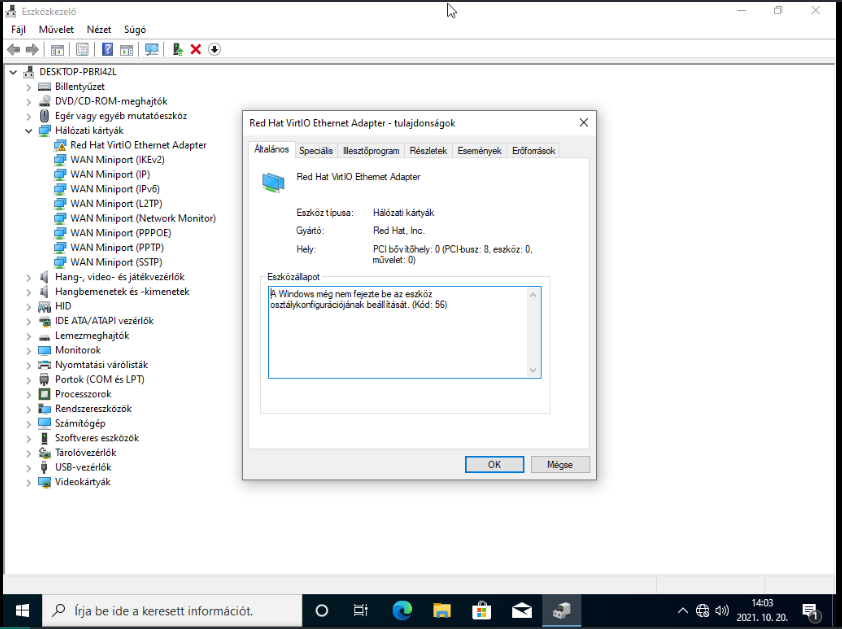
Task: Select the Red Hat VirtIO Ethernet Adapter tree item
Action: pyautogui.click(x=138, y=145)
